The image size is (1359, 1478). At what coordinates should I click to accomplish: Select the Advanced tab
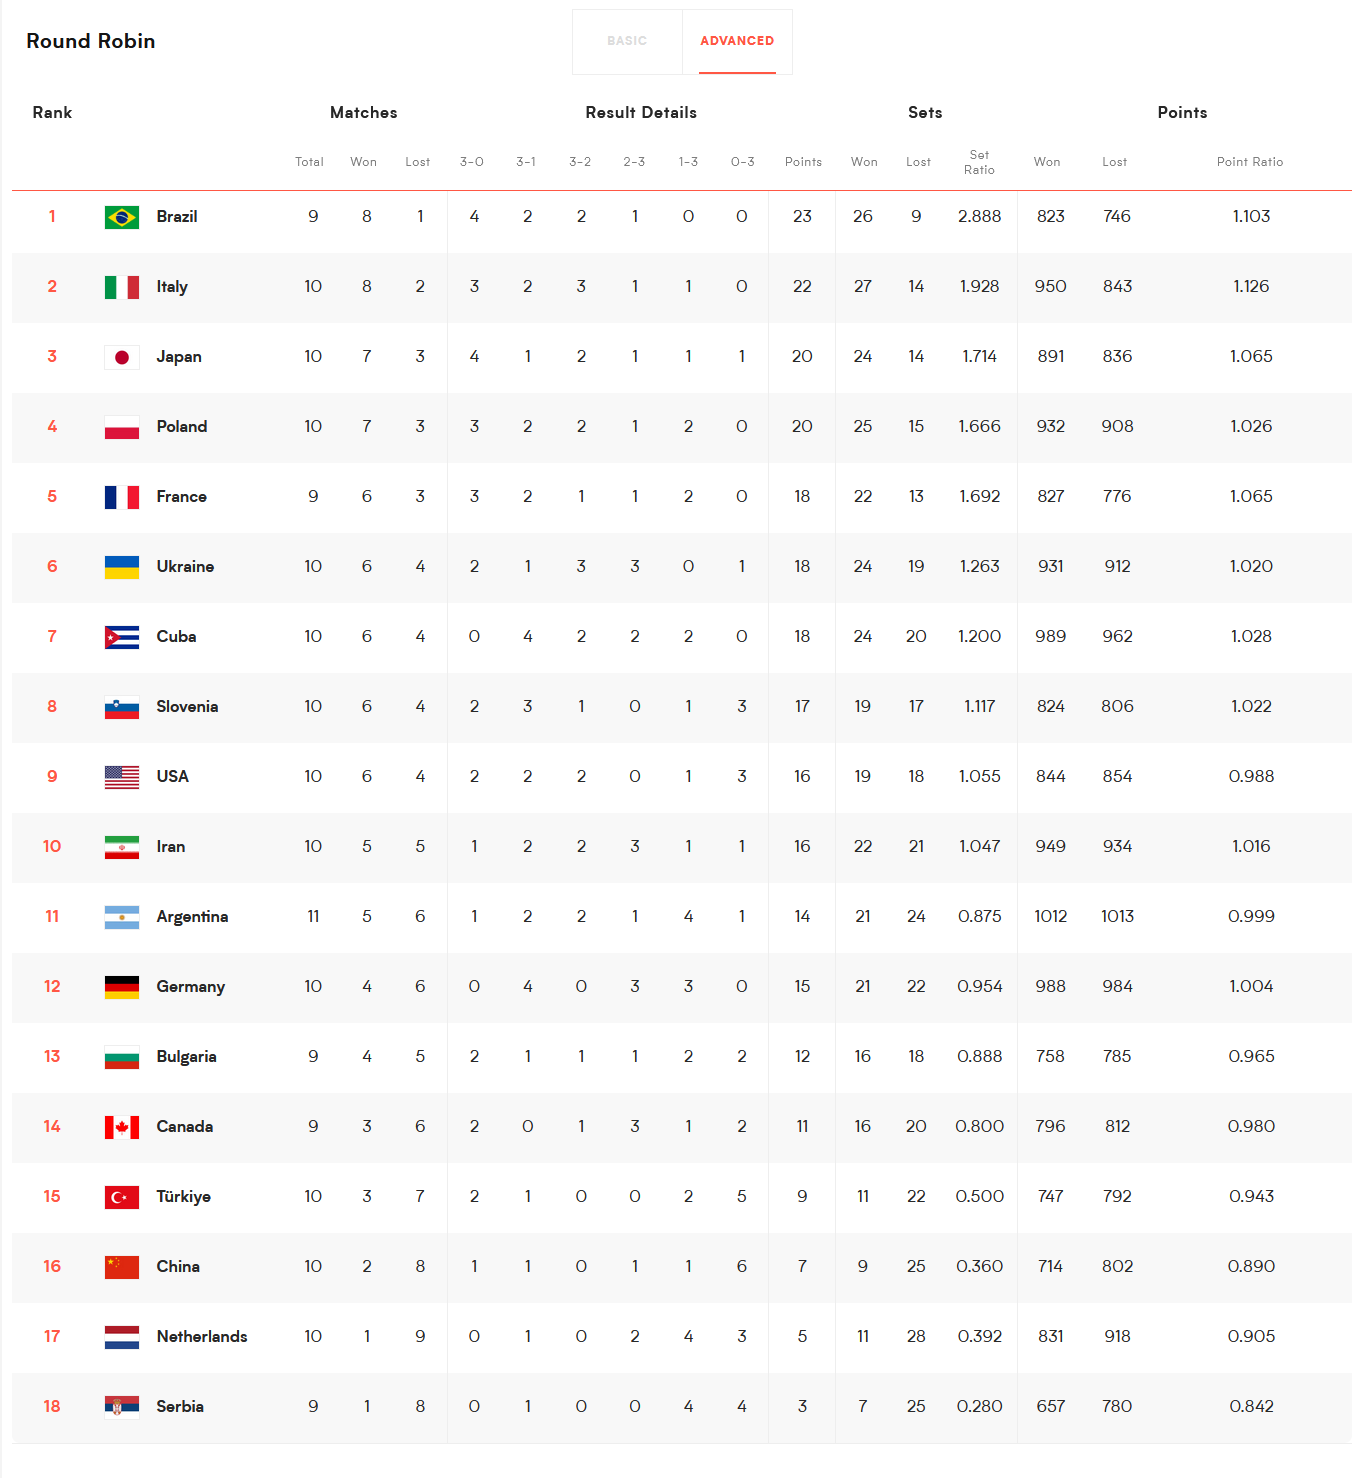(x=737, y=41)
